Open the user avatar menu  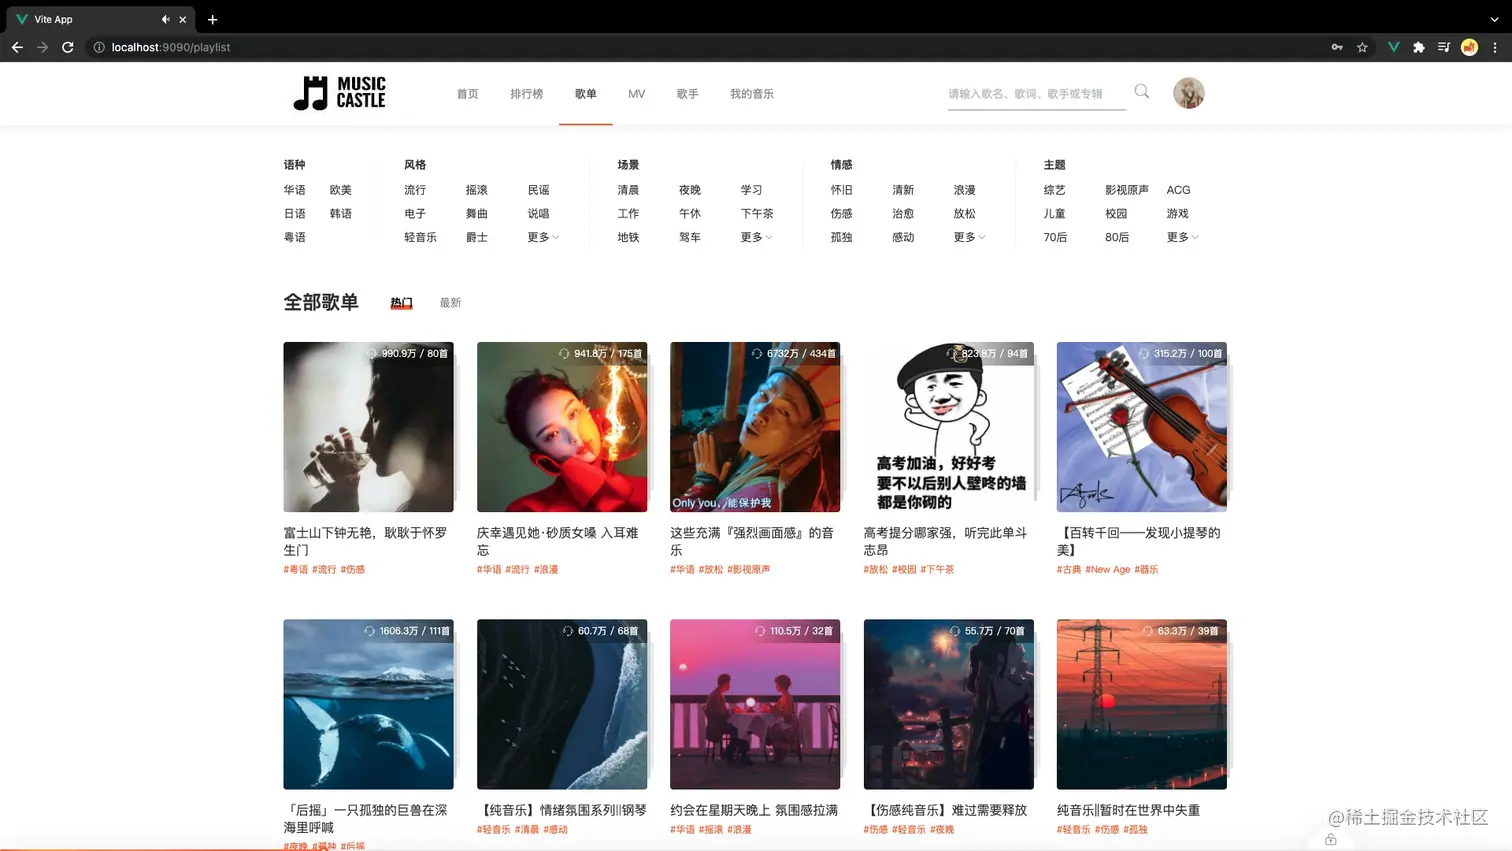click(1188, 93)
